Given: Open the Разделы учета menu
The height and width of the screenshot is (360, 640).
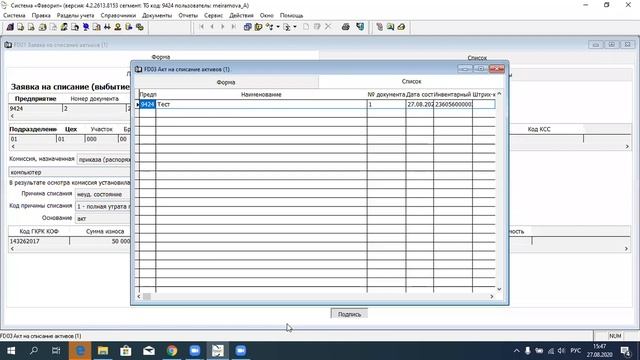Looking at the screenshot, I should 76,16.
